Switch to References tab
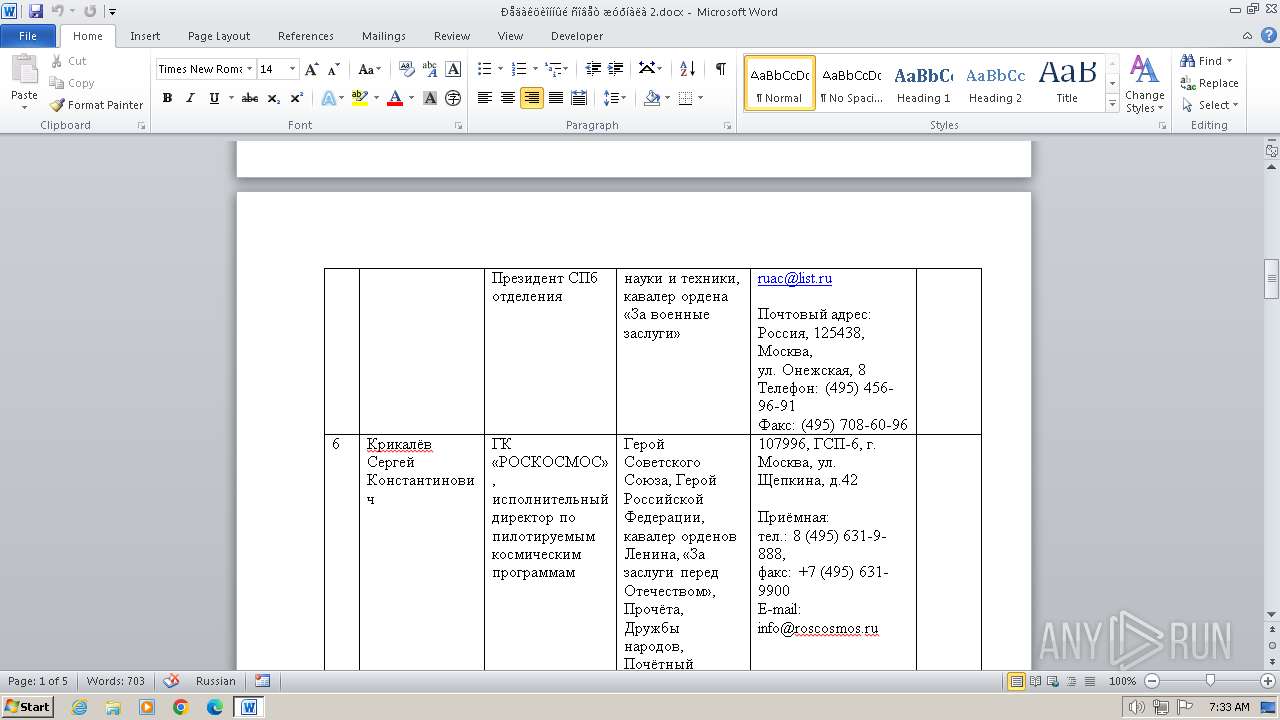This screenshot has height=720, width=1280. (x=306, y=36)
